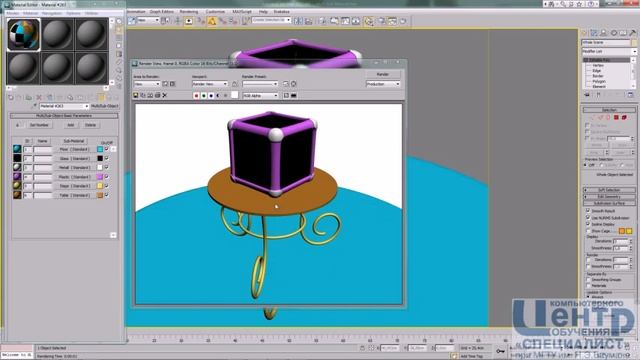
Task: Click the black Glass color swatch
Action: [100, 158]
